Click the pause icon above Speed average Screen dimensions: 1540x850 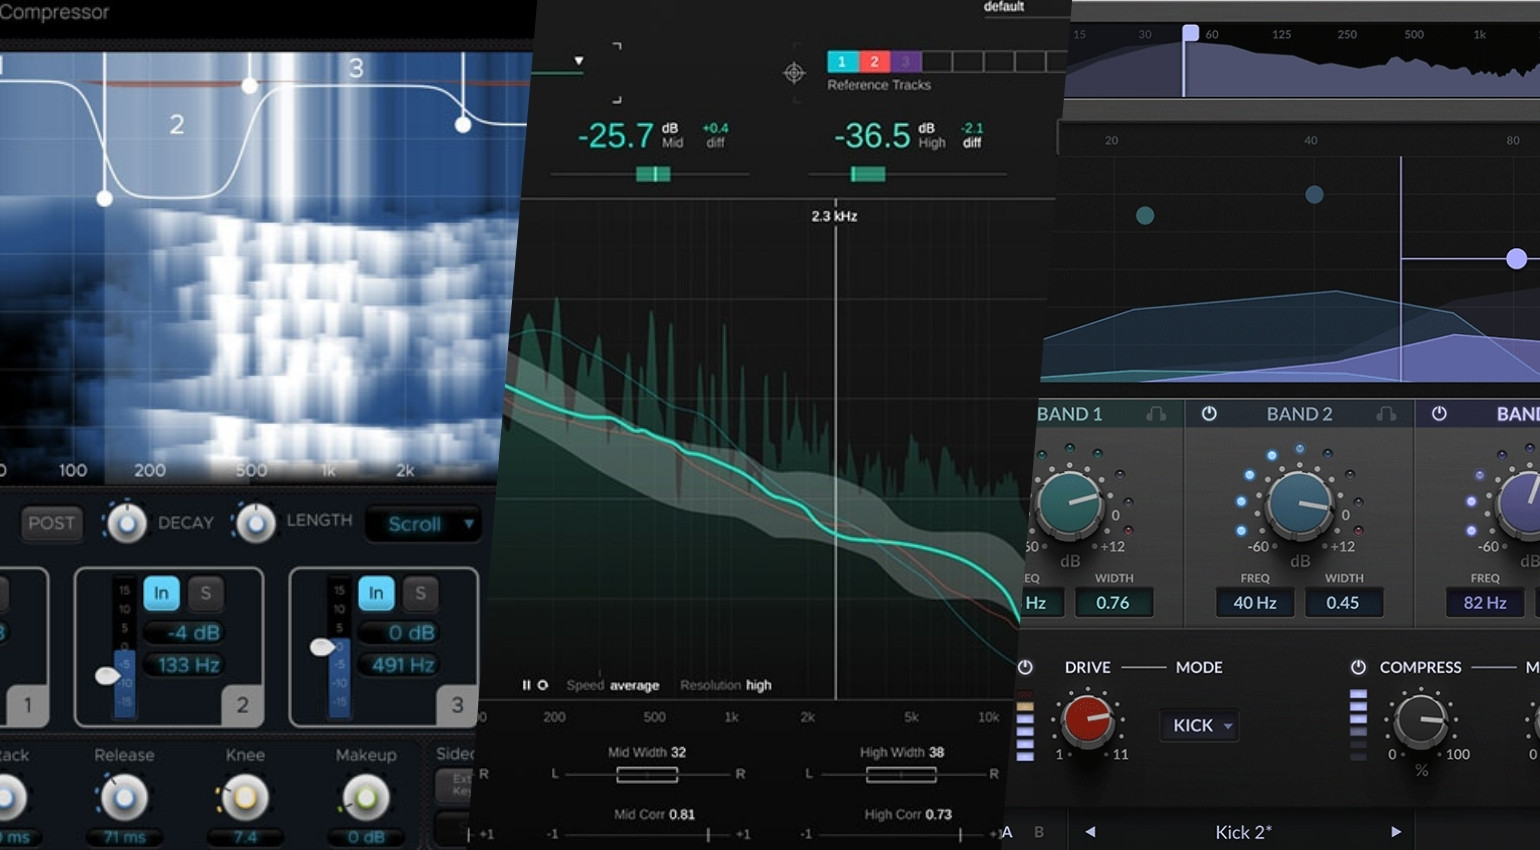[526, 685]
